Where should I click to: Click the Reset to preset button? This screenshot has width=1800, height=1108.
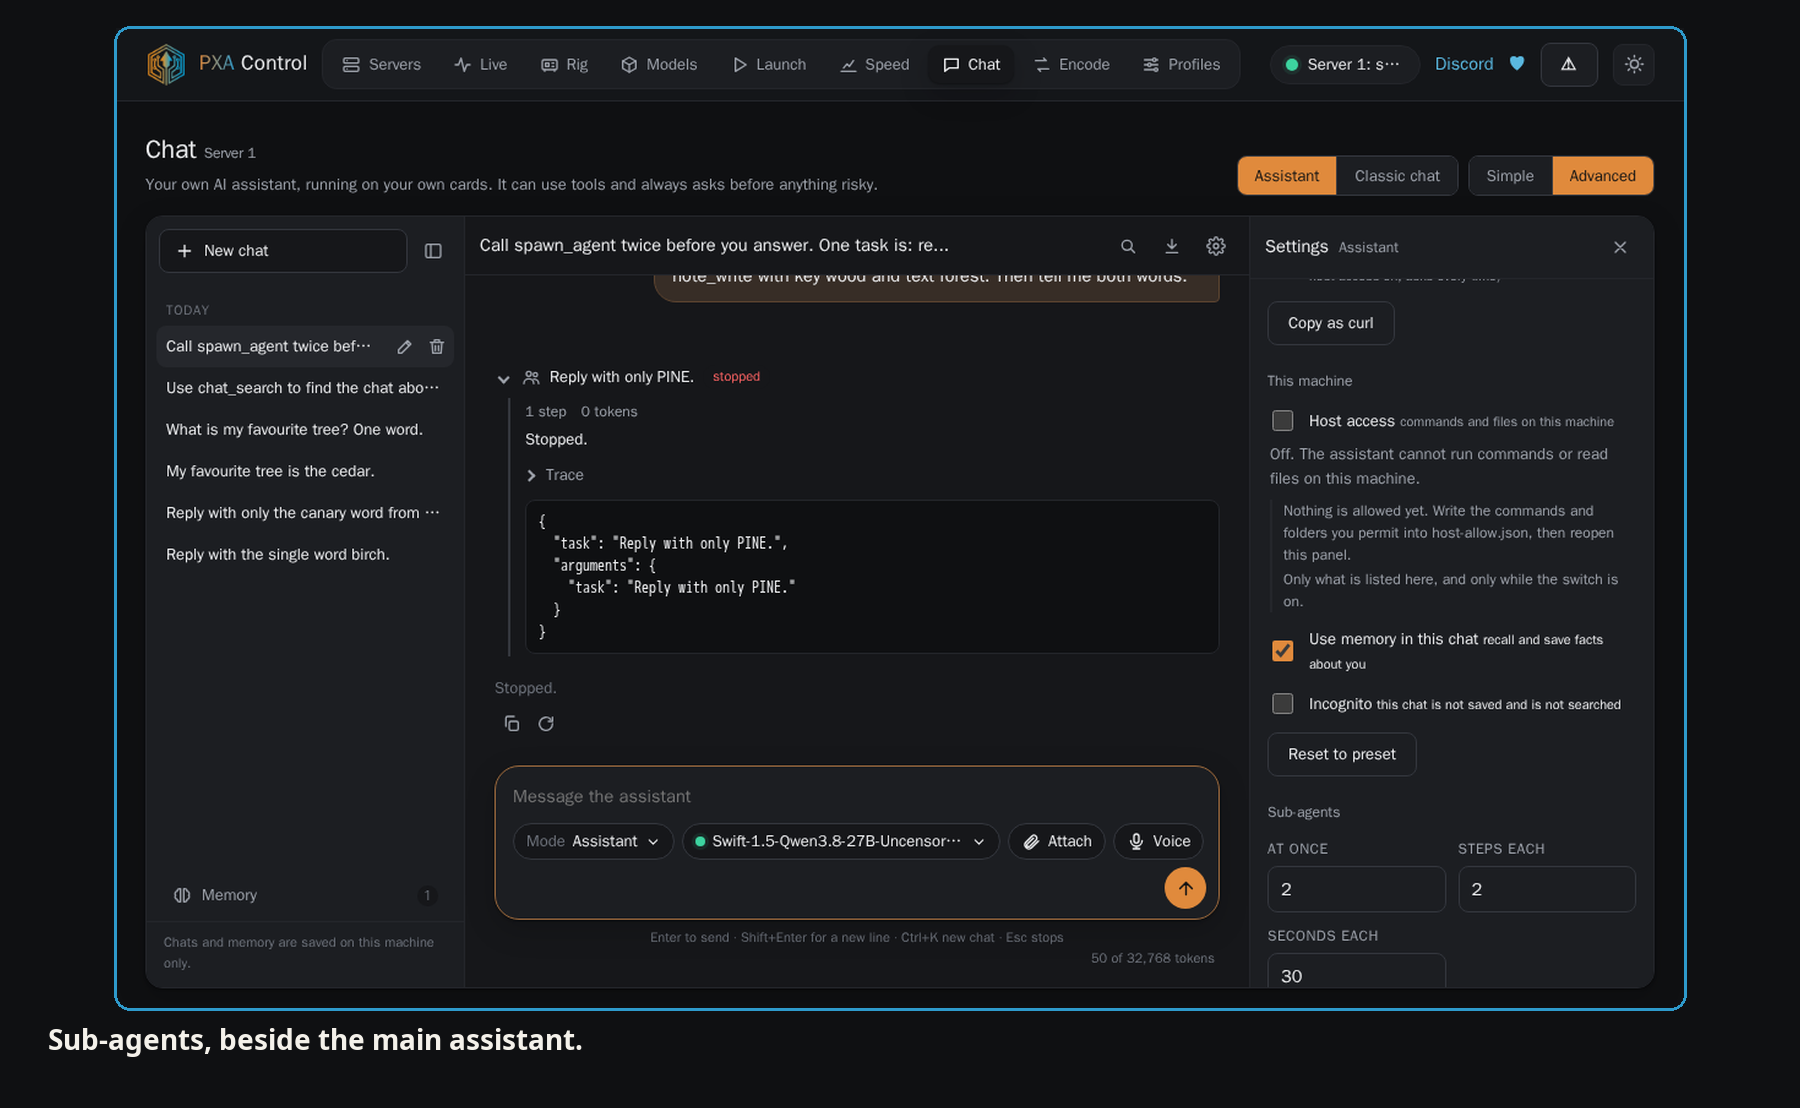click(1341, 754)
